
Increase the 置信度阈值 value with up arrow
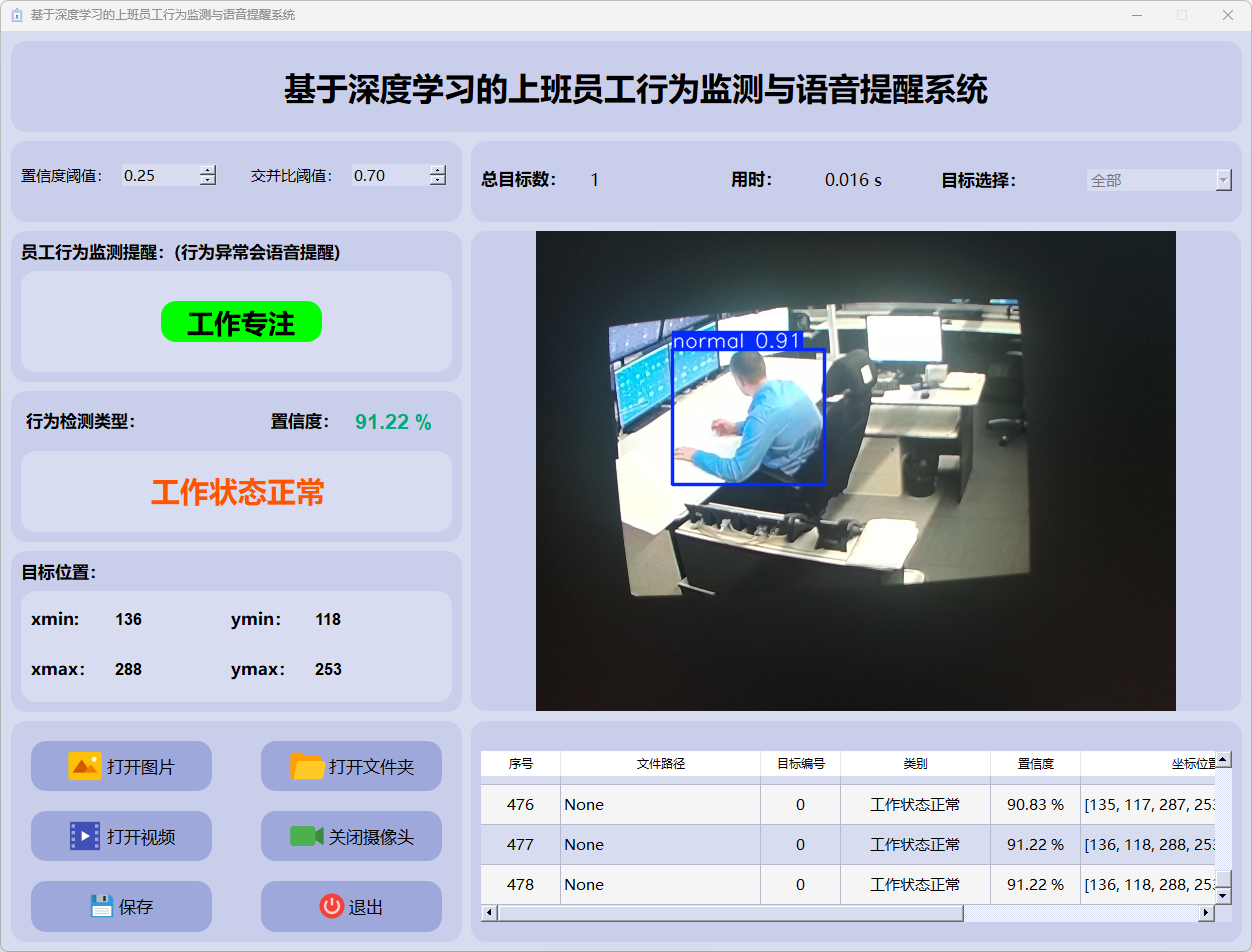208,170
